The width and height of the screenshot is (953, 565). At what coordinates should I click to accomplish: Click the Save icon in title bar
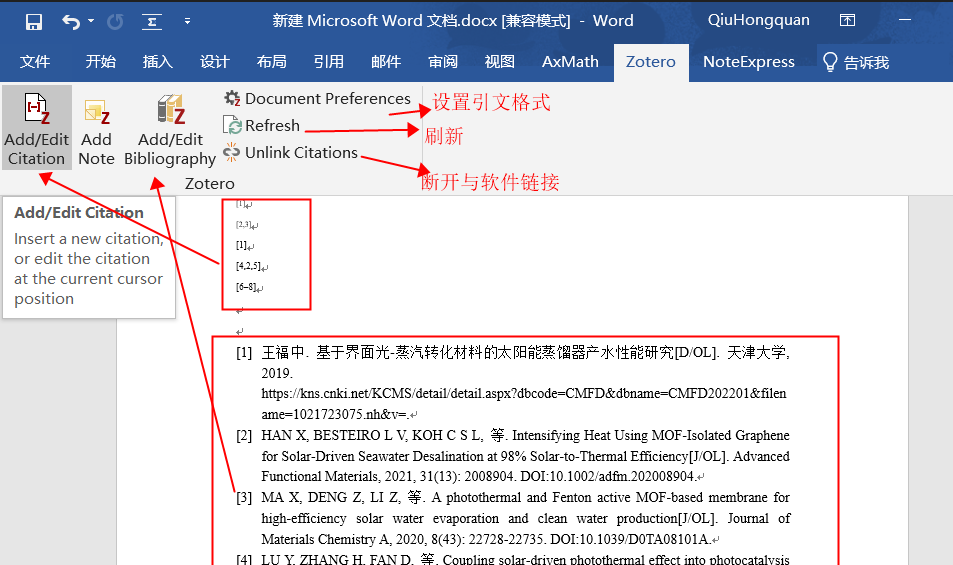pos(33,22)
